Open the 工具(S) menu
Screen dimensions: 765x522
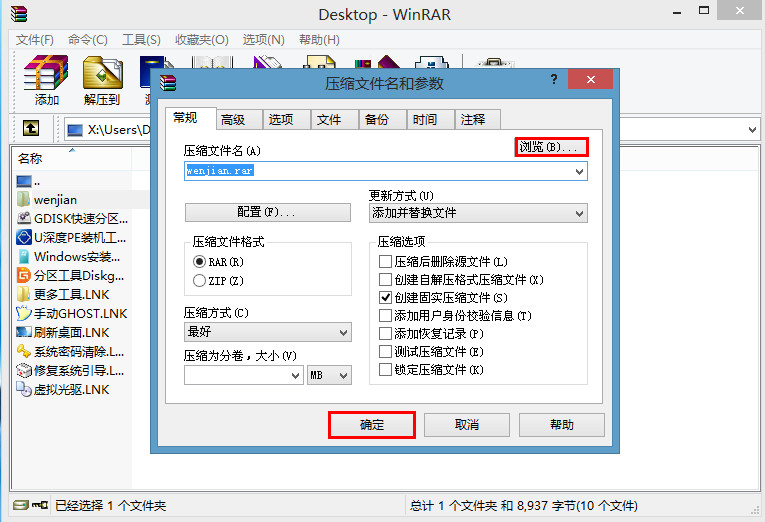coord(141,40)
